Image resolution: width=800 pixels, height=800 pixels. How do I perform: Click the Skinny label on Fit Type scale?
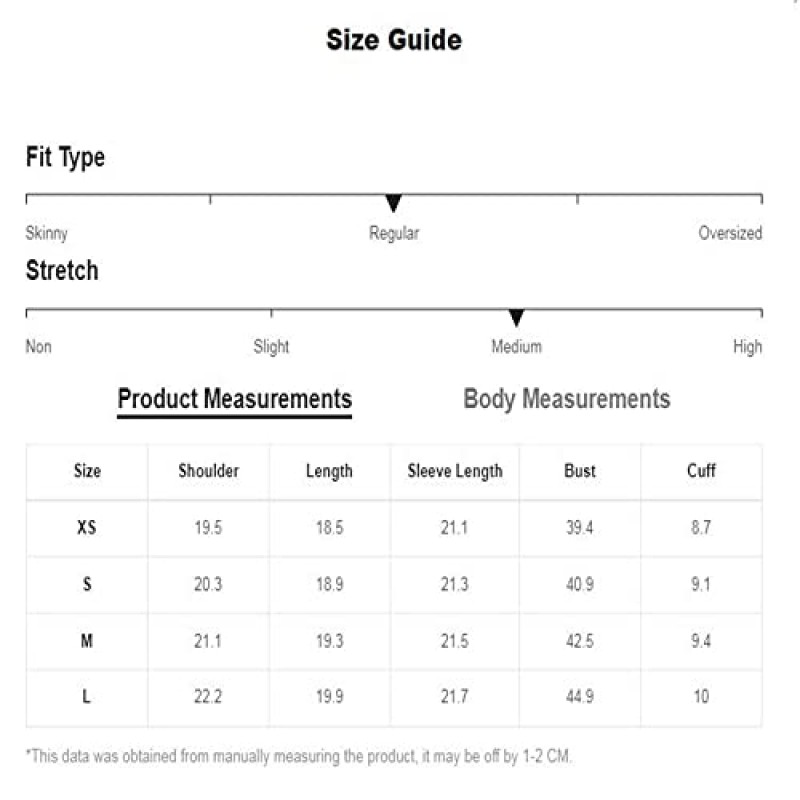pyautogui.click(x=46, y=233)
